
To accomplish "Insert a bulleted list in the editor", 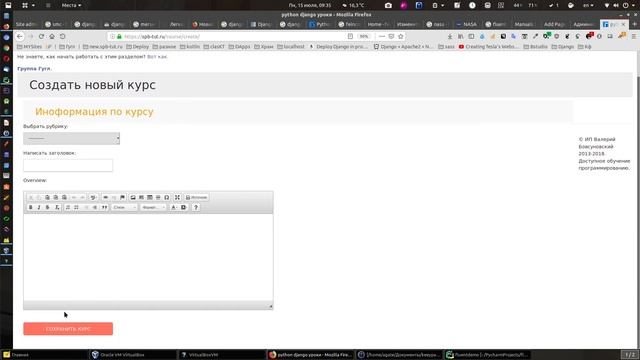I will tap(76, 207).
